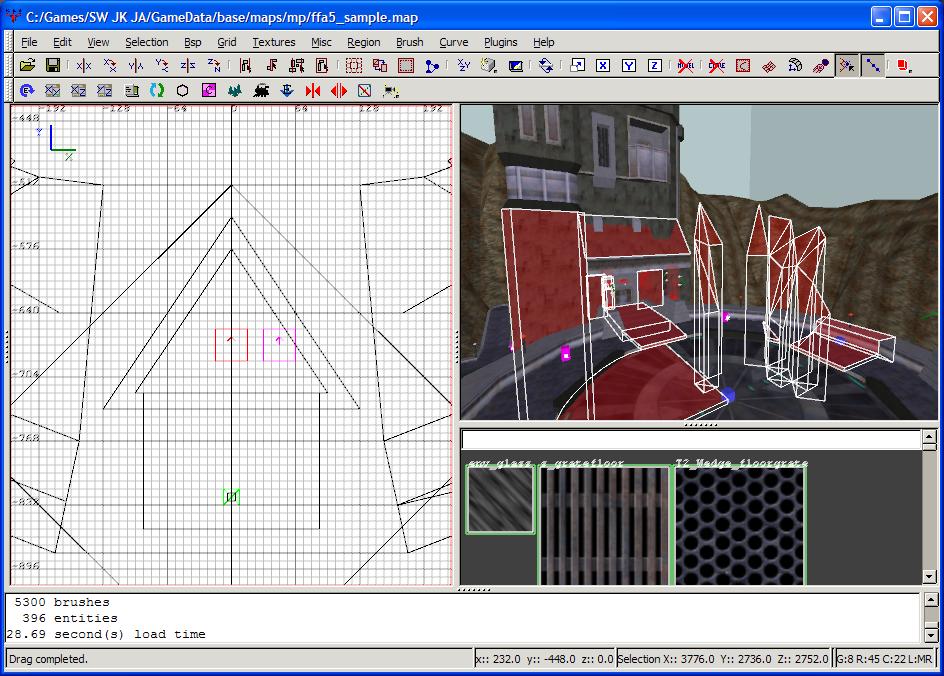The image size is (944, 676).
Task: Toggle the pressed selection-arrow toolbar button
Action: point(847,66)
